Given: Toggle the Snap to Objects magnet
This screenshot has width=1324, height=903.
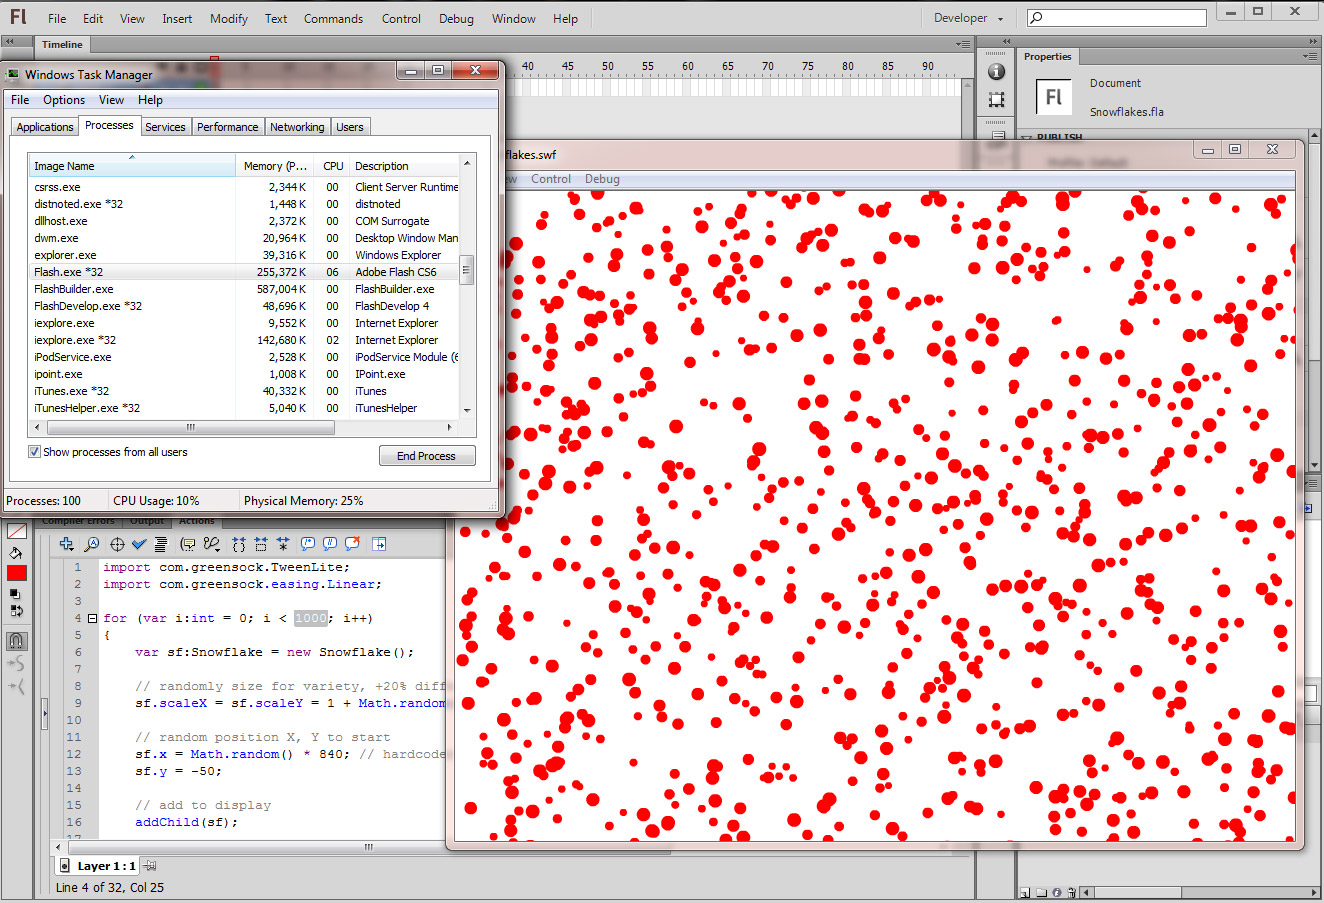Looking at the screenshot, I should coord(16,641).
